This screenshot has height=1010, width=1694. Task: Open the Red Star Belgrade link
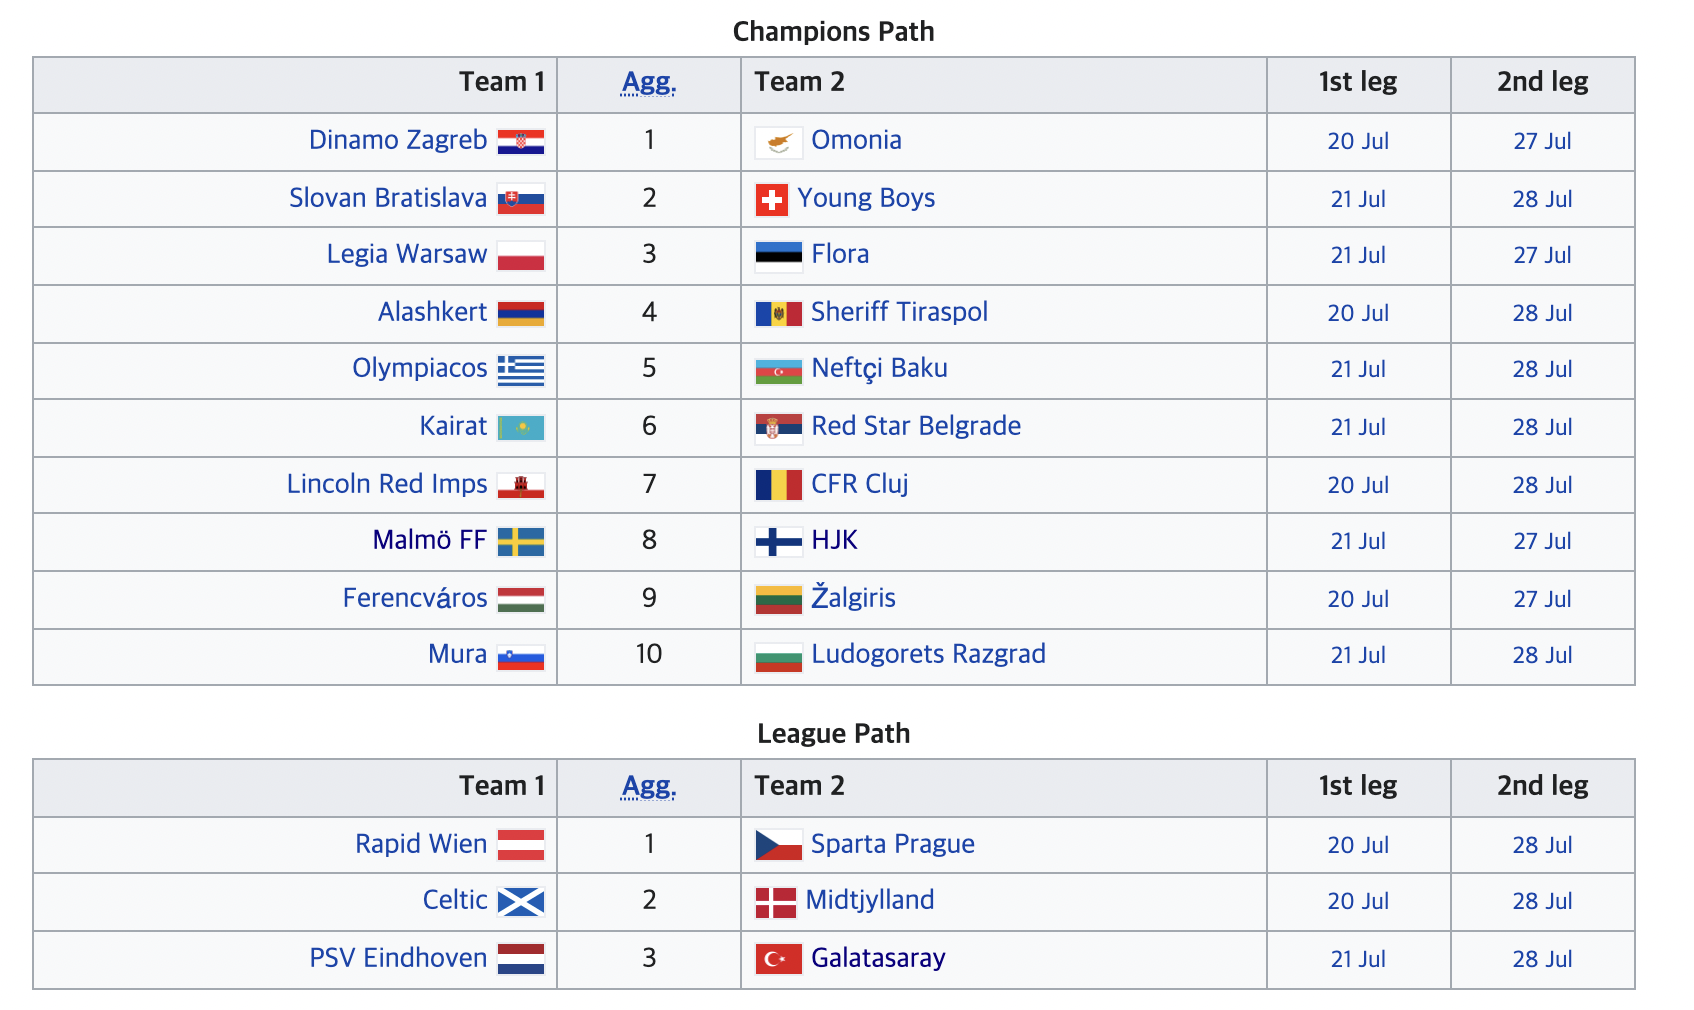pos(916,426)
